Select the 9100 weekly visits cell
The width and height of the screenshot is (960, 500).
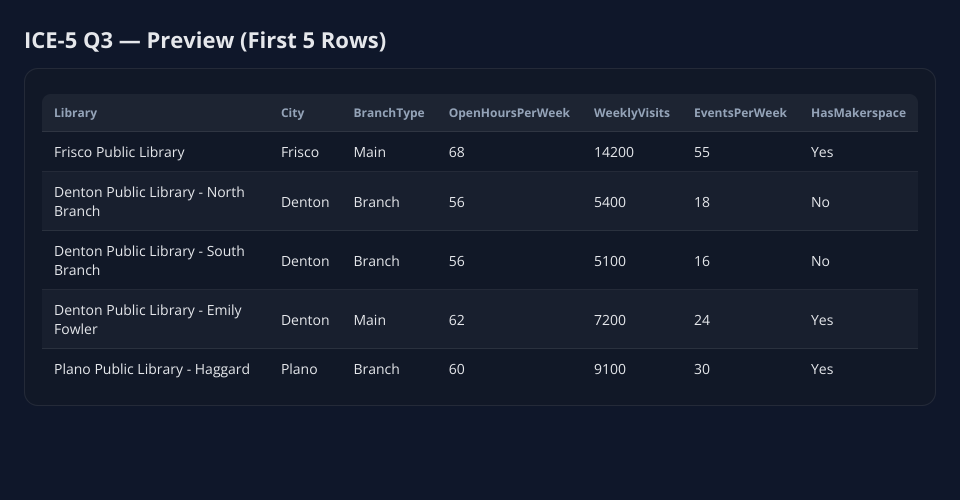pyautogui.click(x=609, y=369)
